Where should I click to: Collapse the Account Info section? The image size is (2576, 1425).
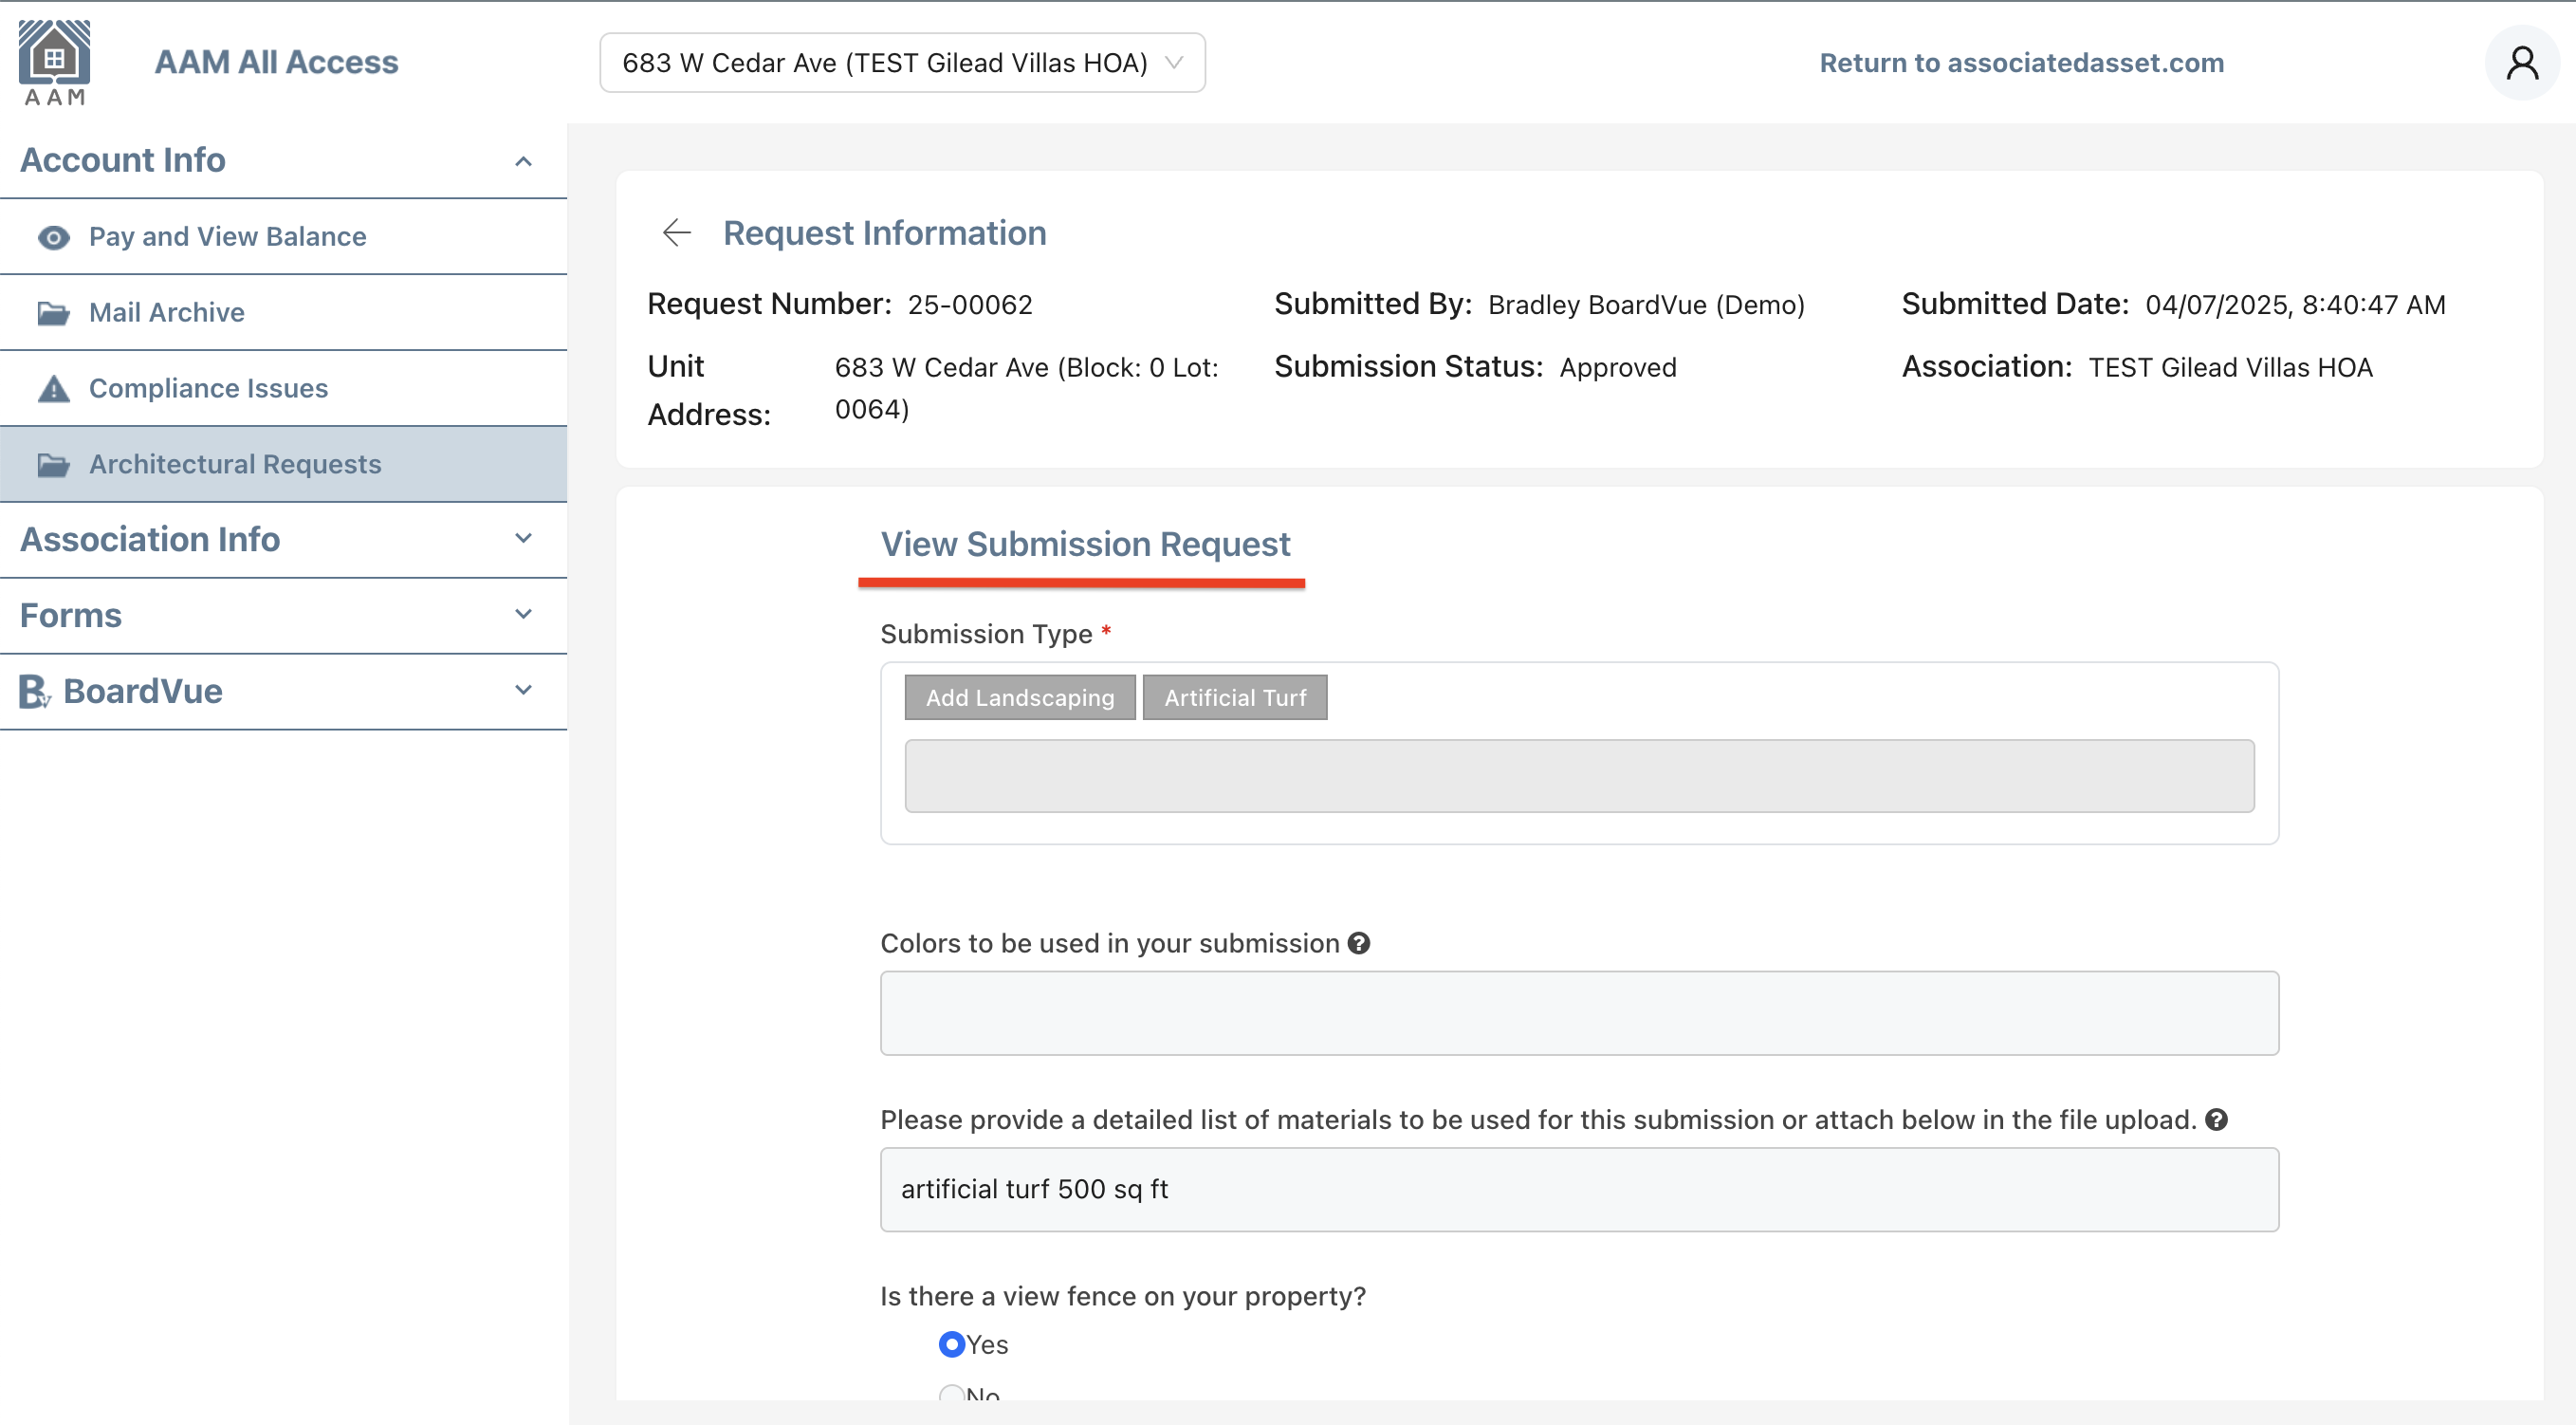pos(523,161)
